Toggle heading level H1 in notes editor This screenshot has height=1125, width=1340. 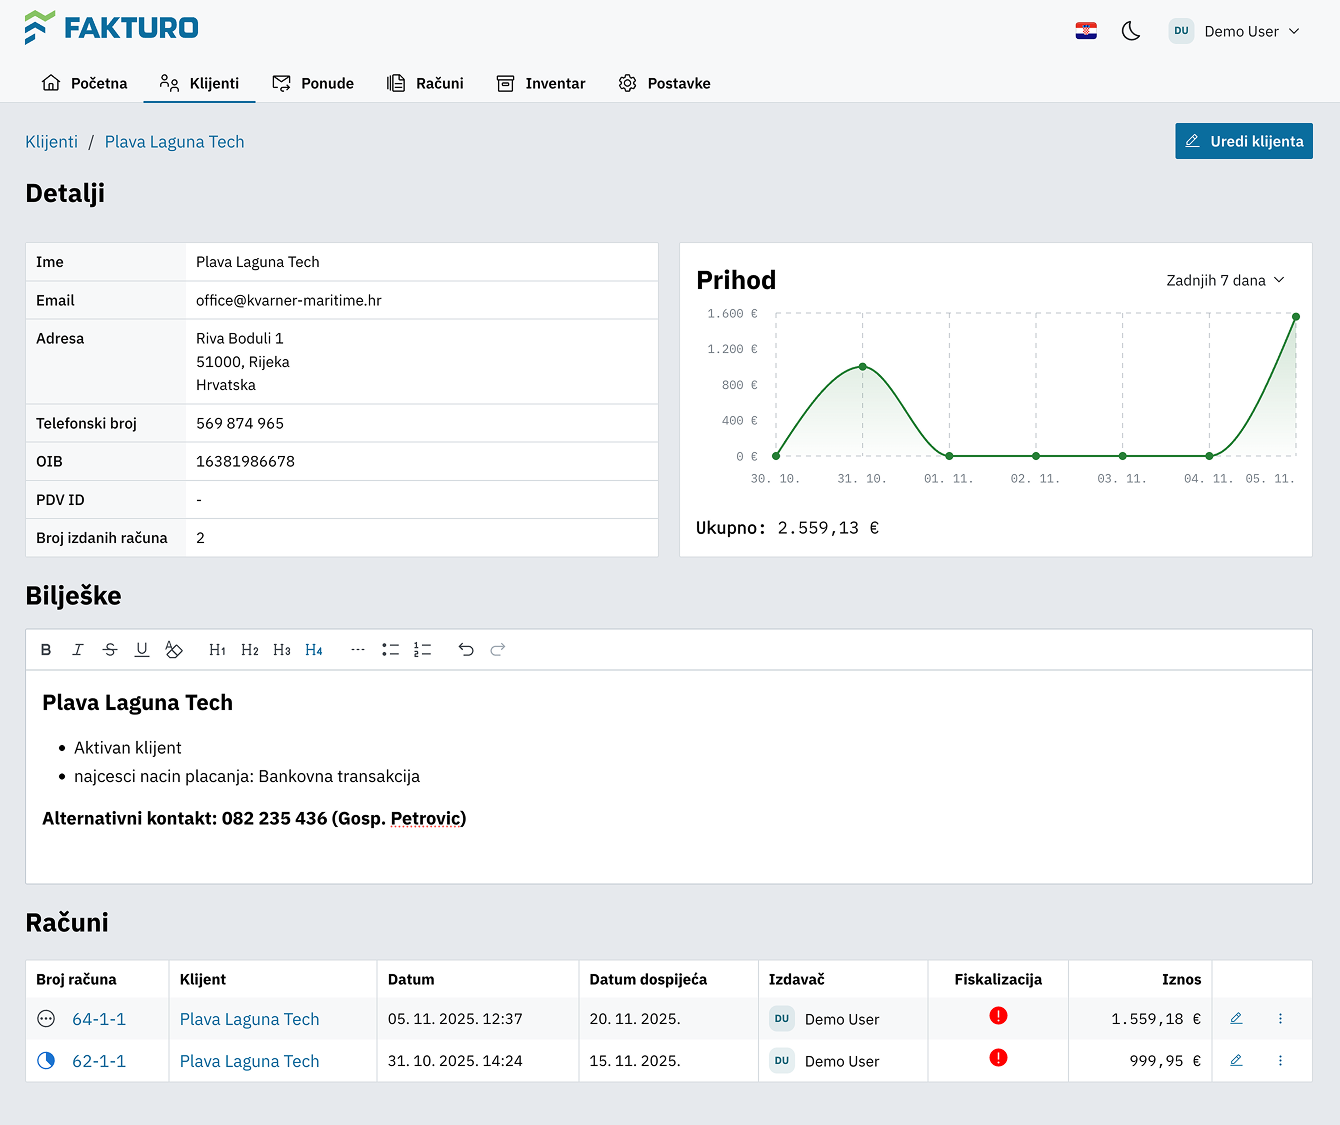(217, 649)
